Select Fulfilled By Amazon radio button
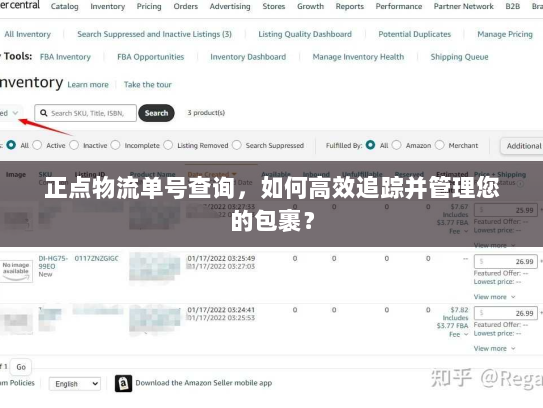Image resolution: width=543 pixels, height=408 pixels. click(397, 145)
